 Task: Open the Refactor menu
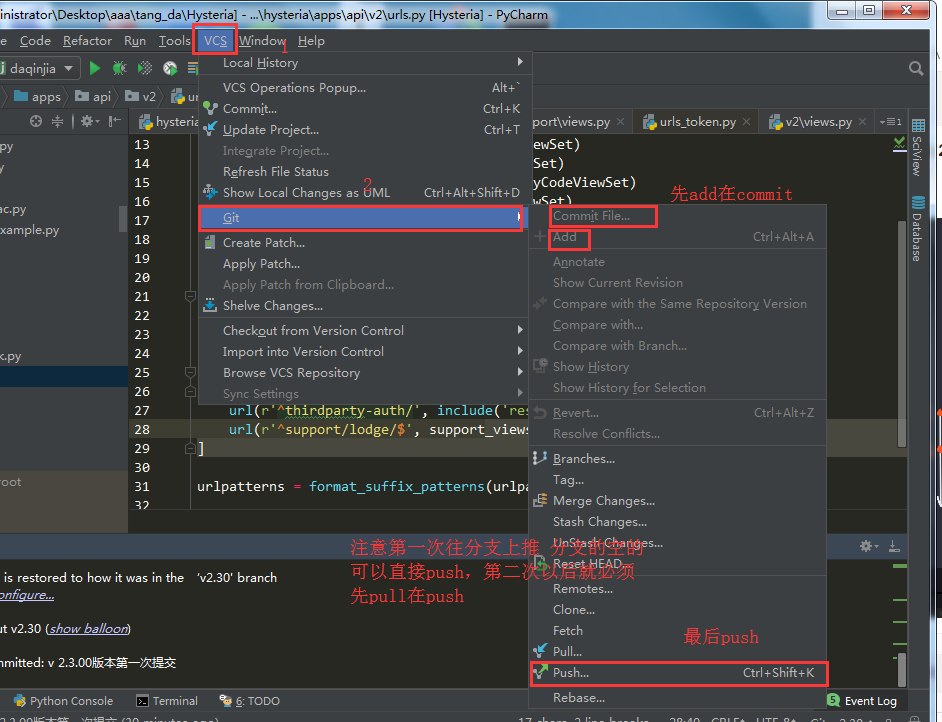pos(87,40)
